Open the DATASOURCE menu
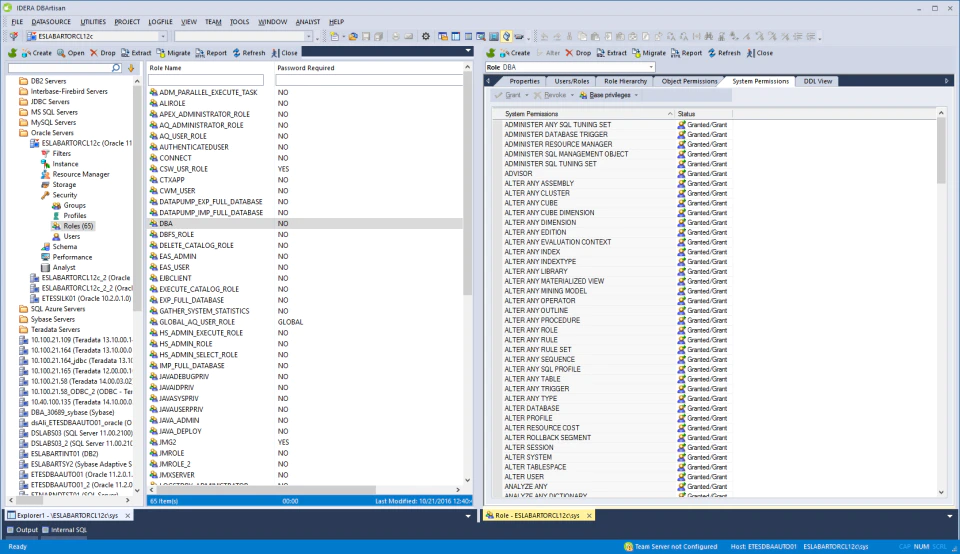The image size is (960, 554). coord(51,21)
